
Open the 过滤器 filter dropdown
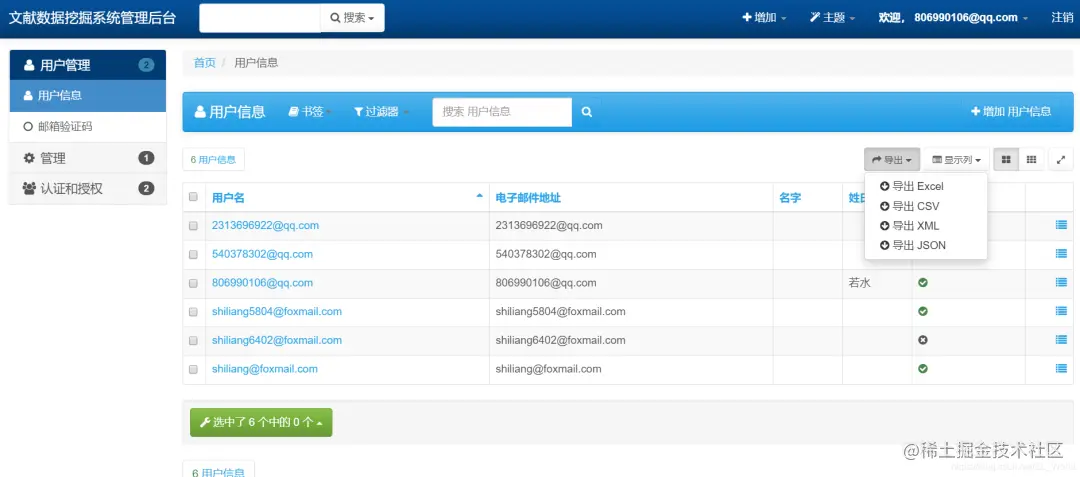[x=381, y=112]
